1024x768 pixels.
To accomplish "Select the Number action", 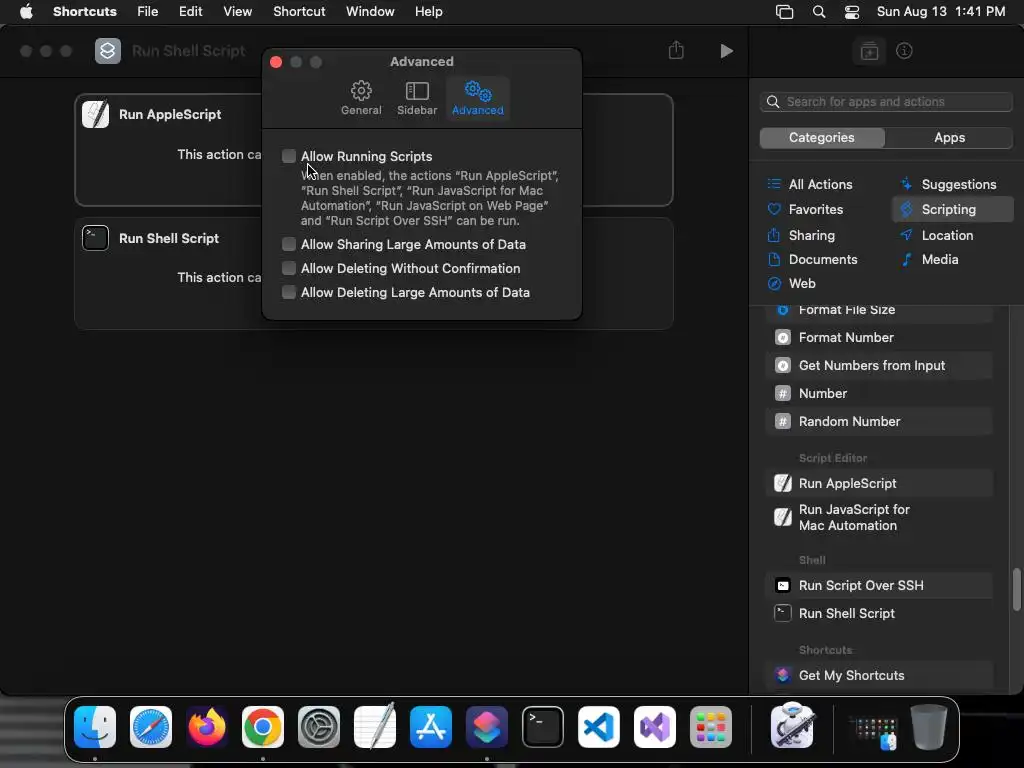I will coord(879,394).
